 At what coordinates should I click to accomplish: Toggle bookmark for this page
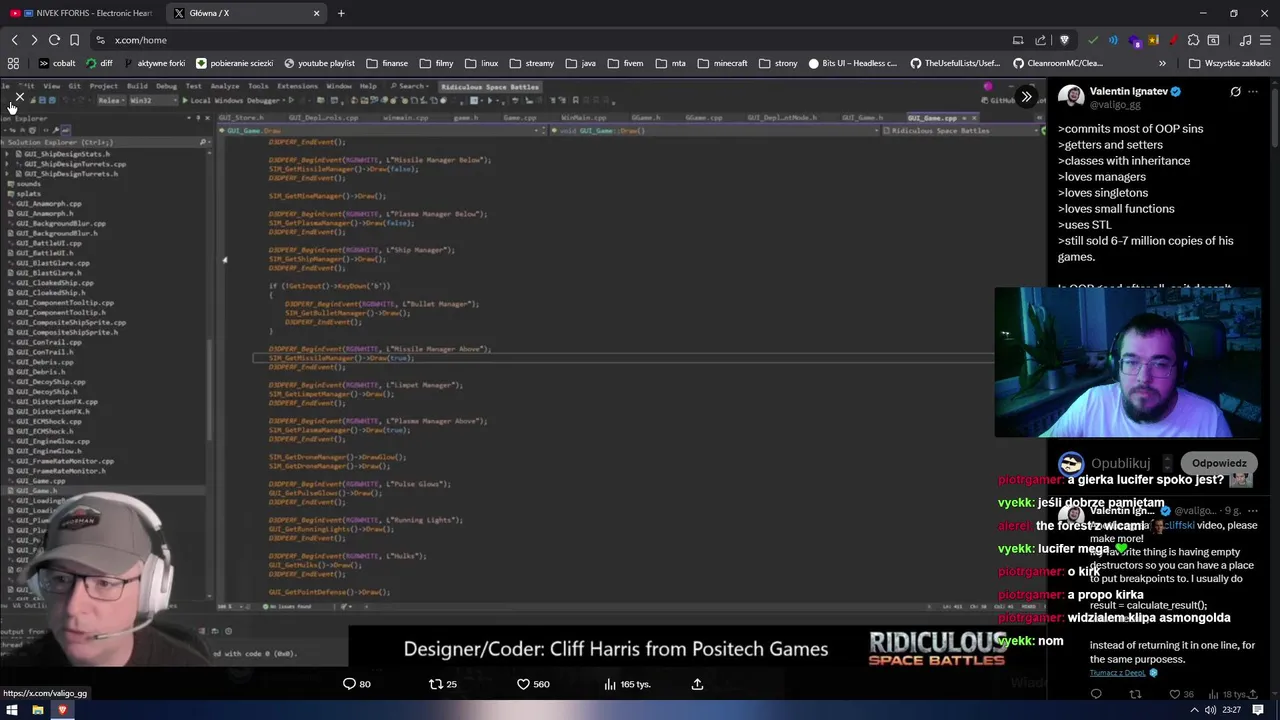tap(74, 40)
